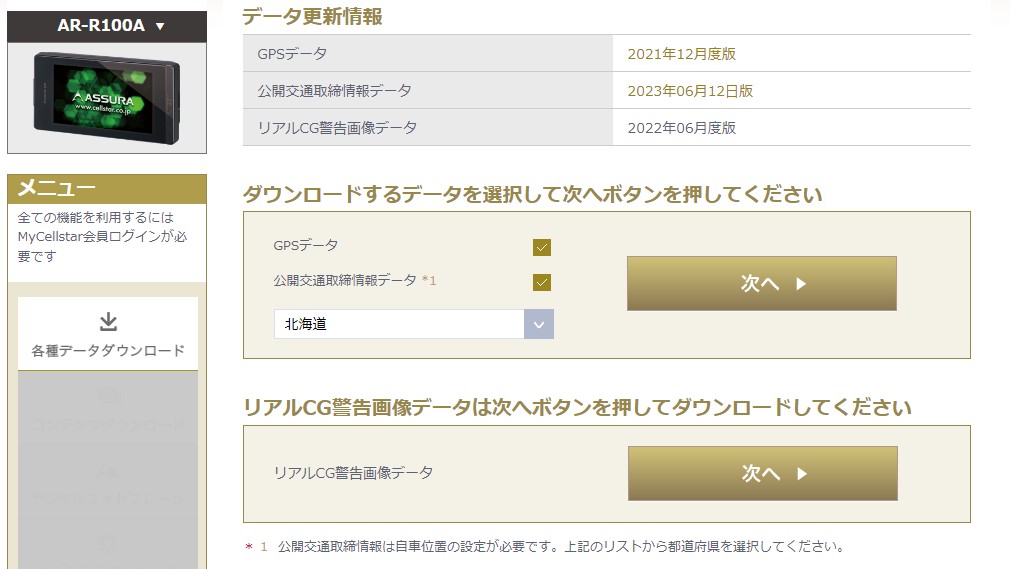Screen dimensions: 1010x569
Task: Click the MyCellstar login notice text
Action: (102, 236)
